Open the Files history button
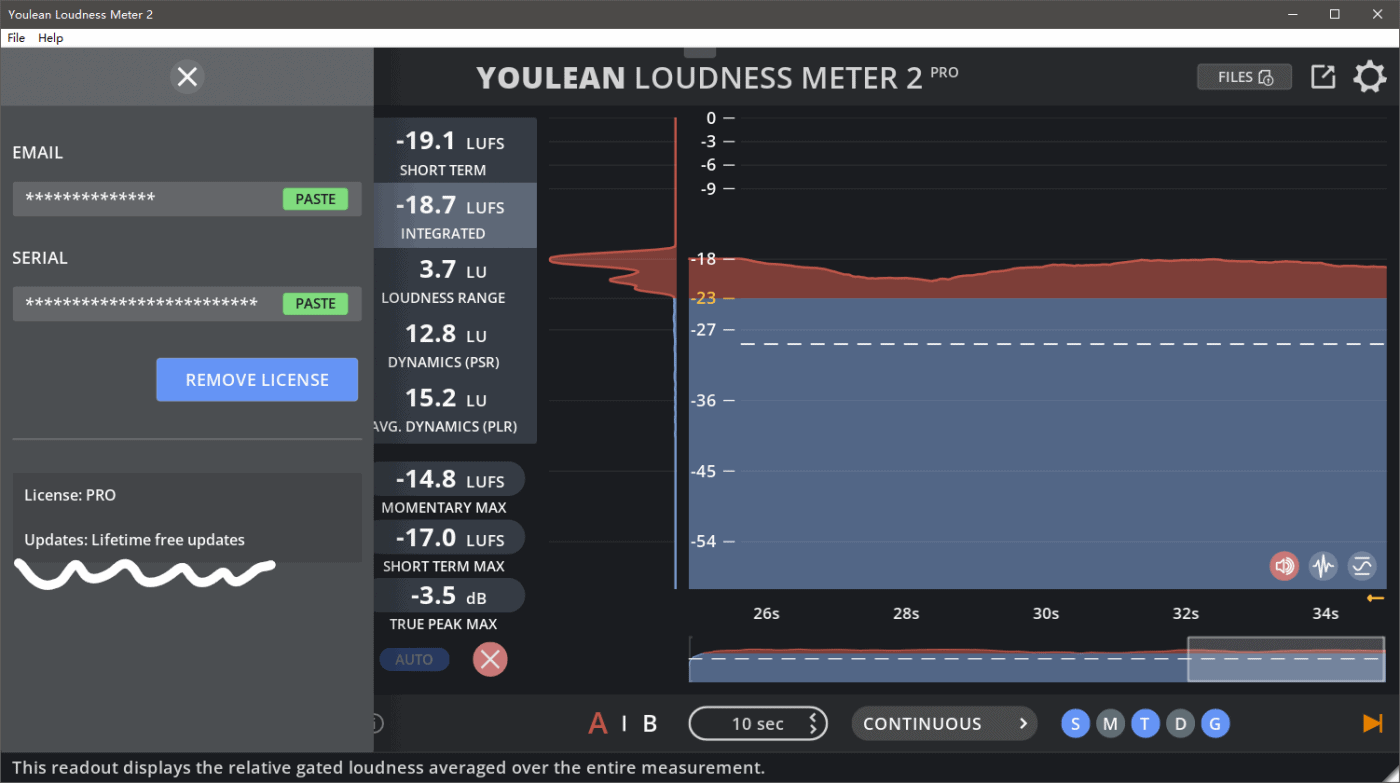The width and height of the screenshot is (1400, 783). pyautogui.click(x=1245, y=77)
